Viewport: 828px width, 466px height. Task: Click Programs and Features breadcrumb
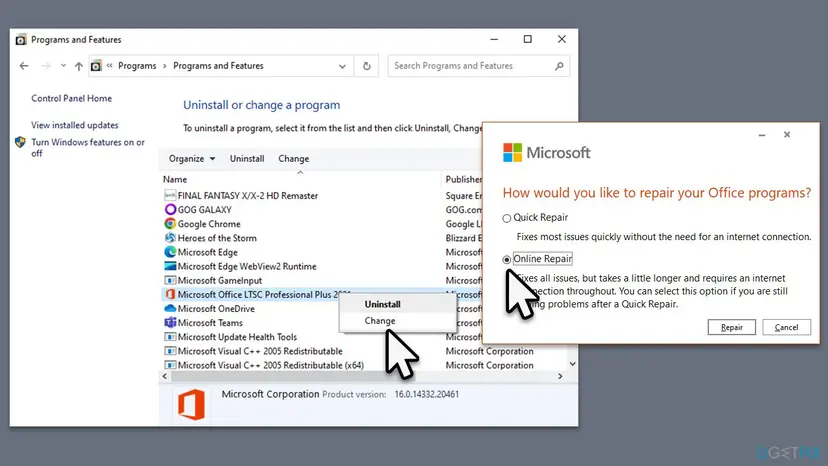[x=218, y=66]
